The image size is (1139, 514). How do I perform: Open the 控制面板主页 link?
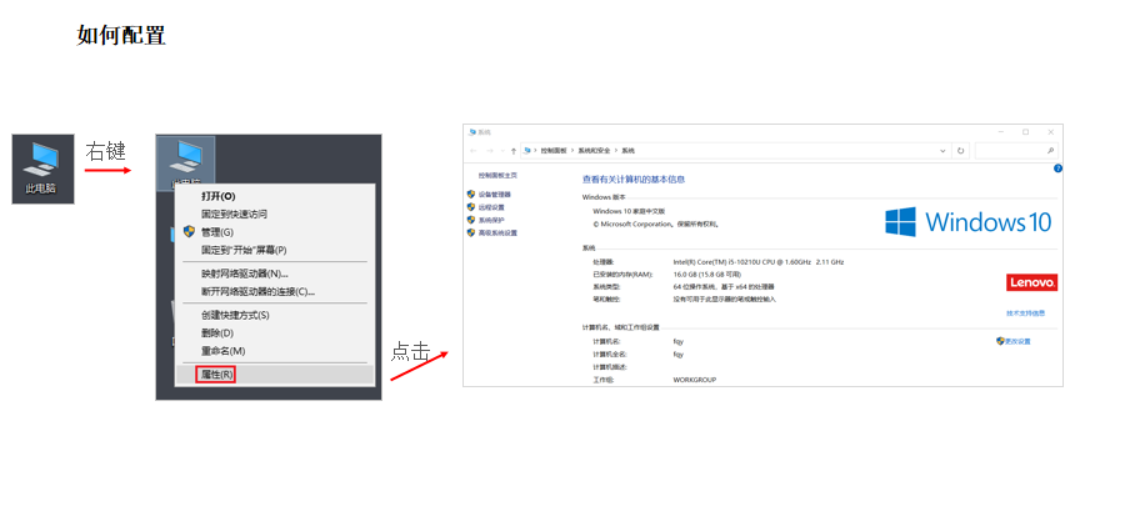pos(498,176)
